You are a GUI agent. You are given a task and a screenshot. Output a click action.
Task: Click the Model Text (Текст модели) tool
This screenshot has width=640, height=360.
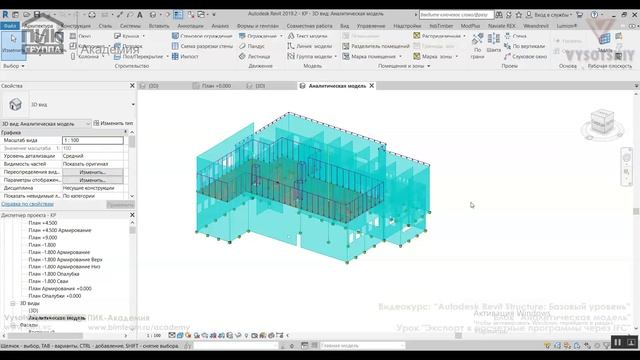(307, 36)
